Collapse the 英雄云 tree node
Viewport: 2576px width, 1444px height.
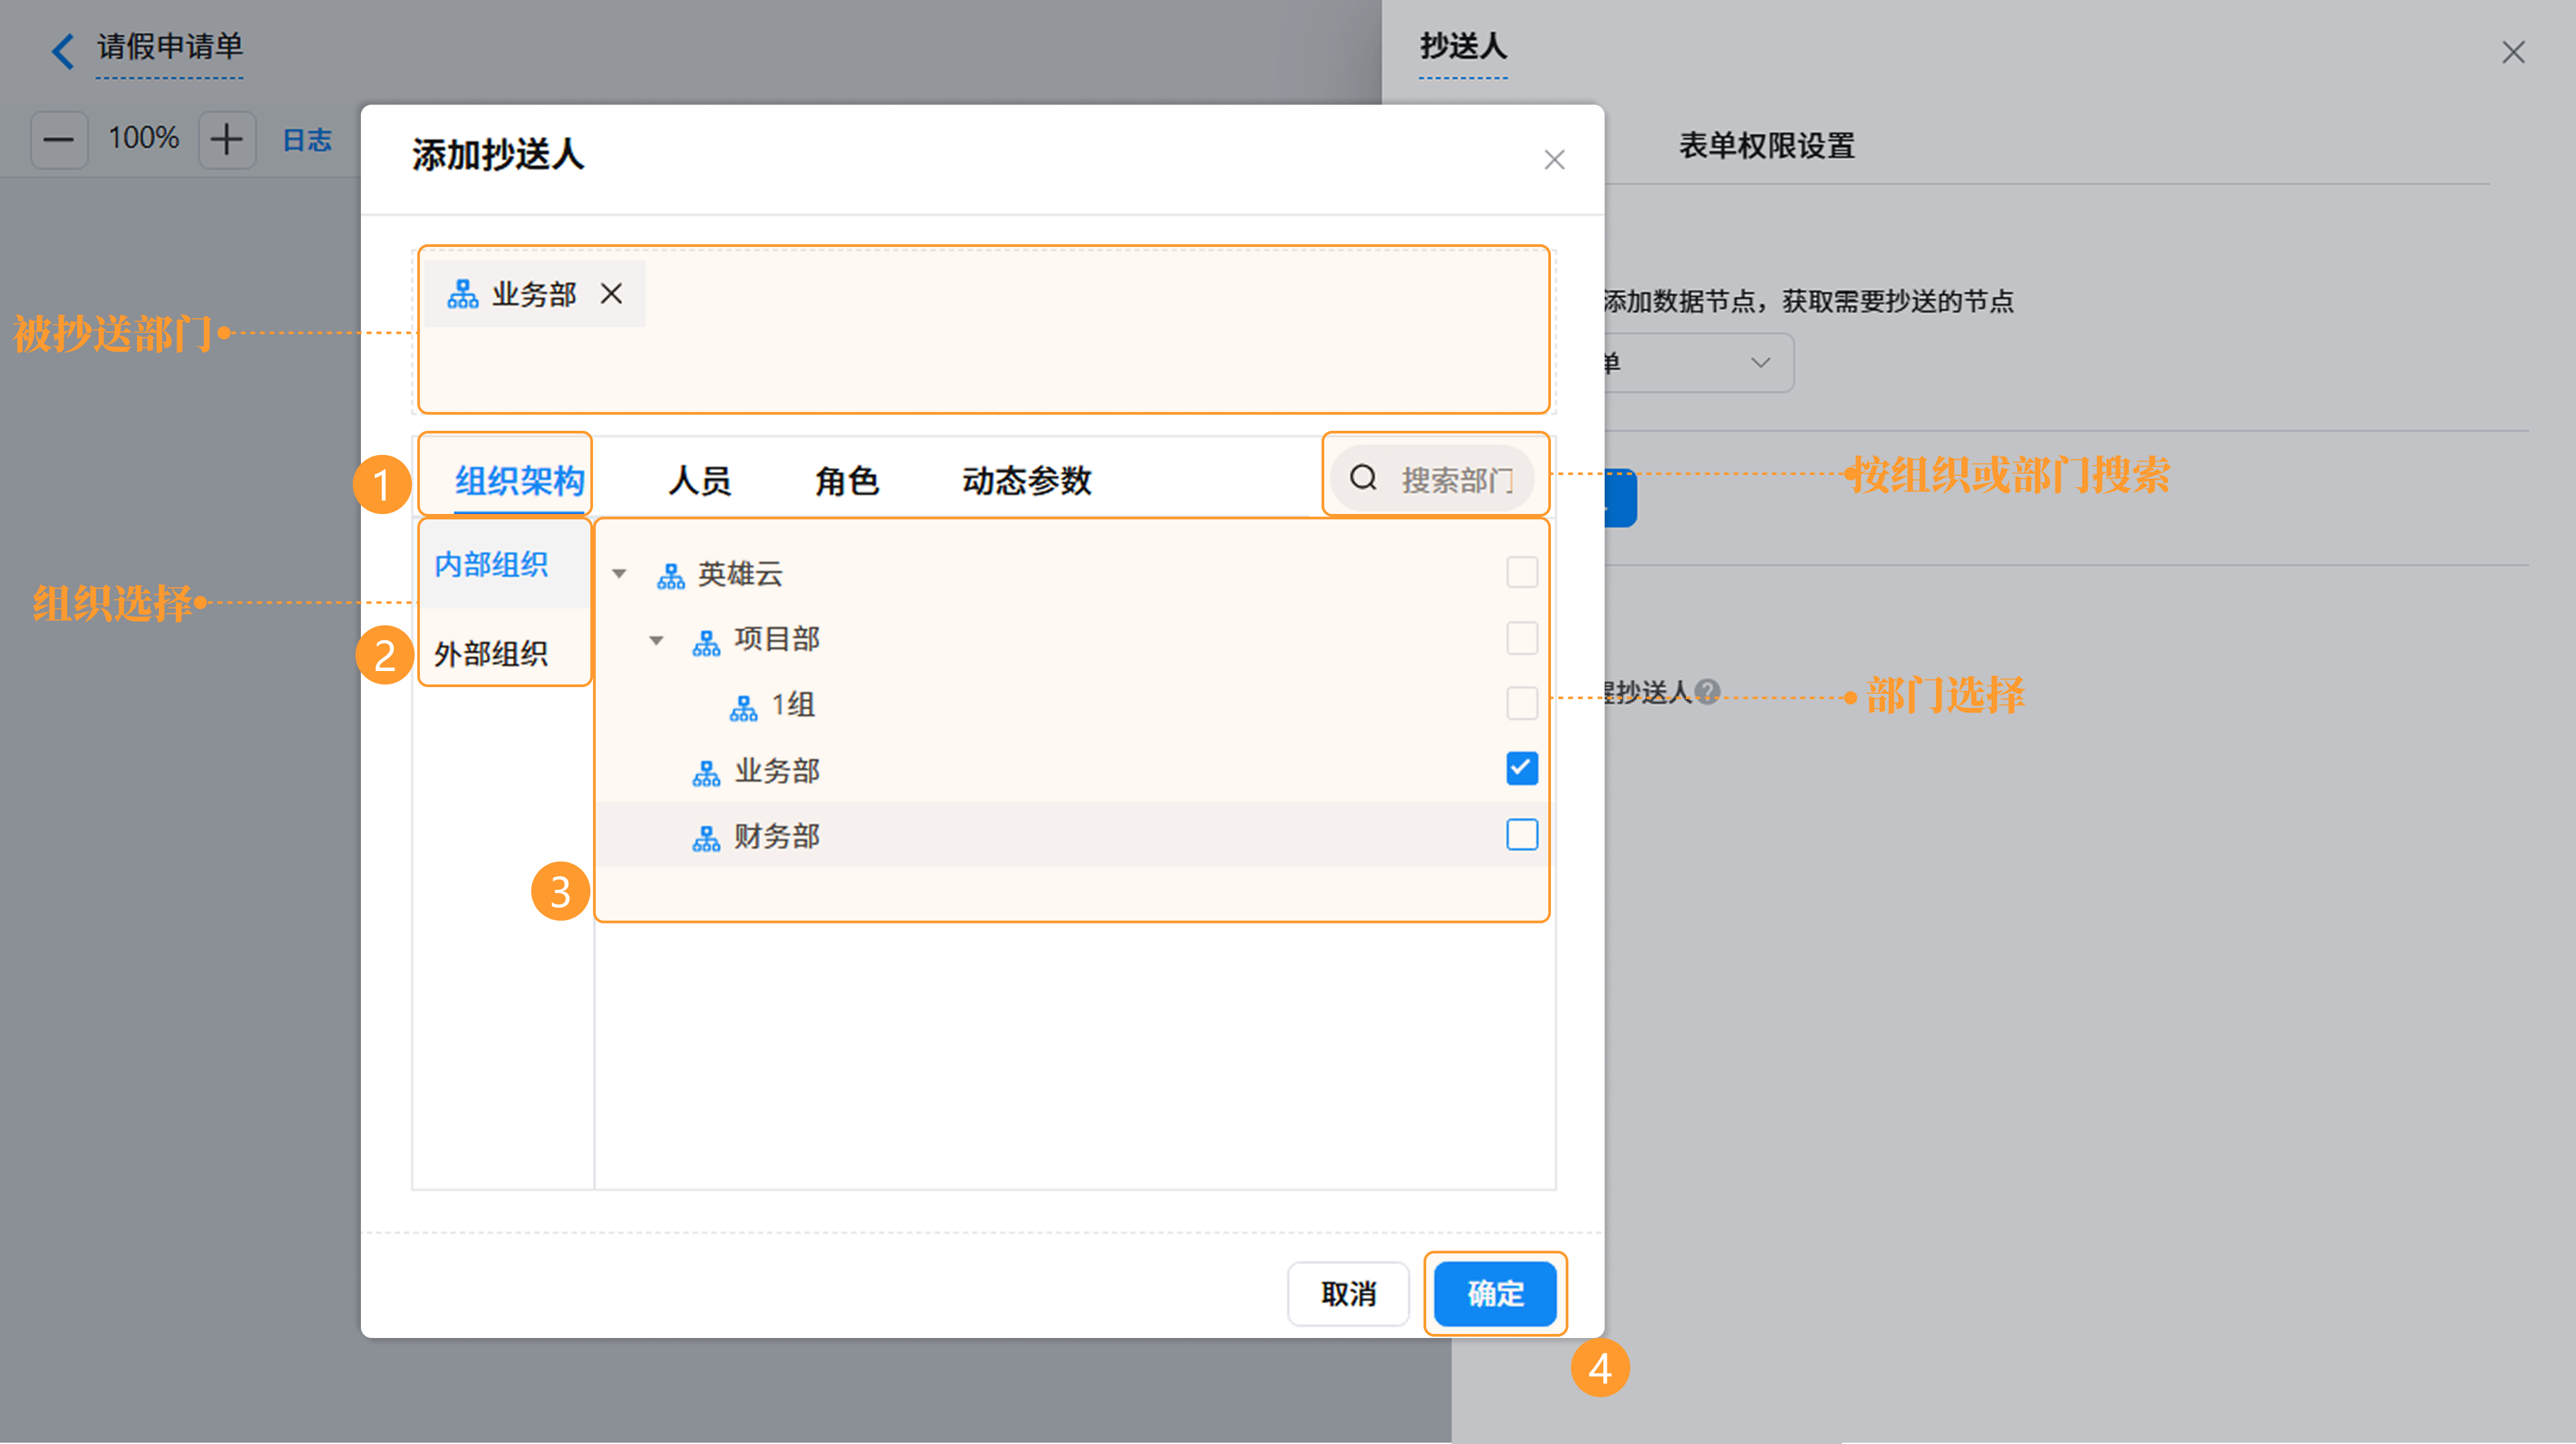point(619,574)
